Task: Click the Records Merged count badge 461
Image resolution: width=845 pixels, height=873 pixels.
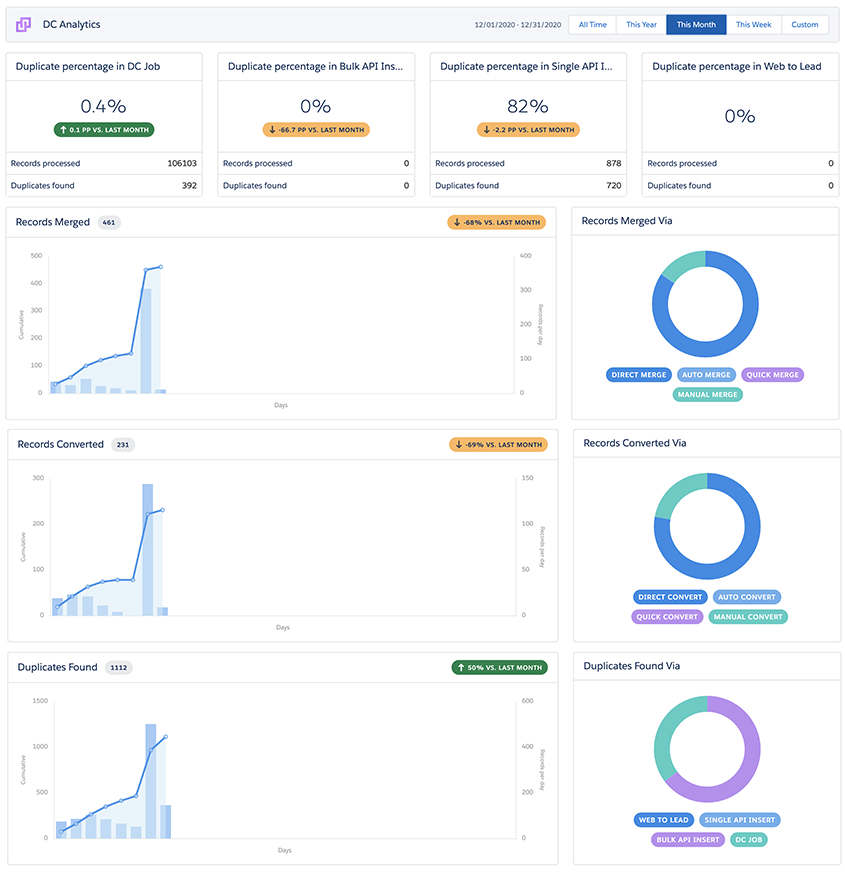Action: (109, 222)
